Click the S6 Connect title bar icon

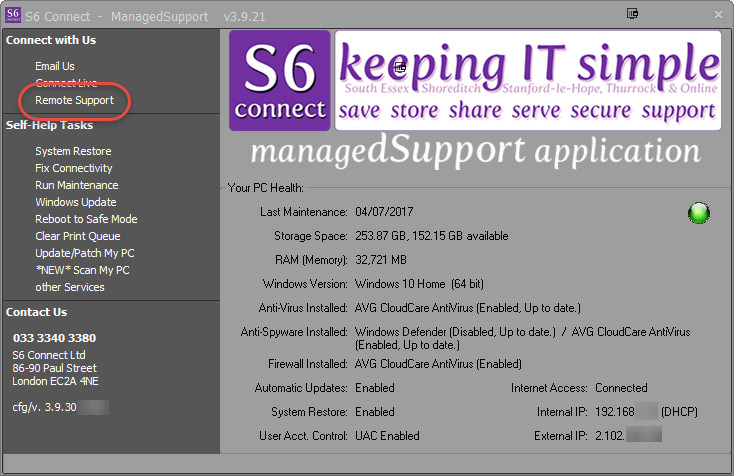point(13,15)
